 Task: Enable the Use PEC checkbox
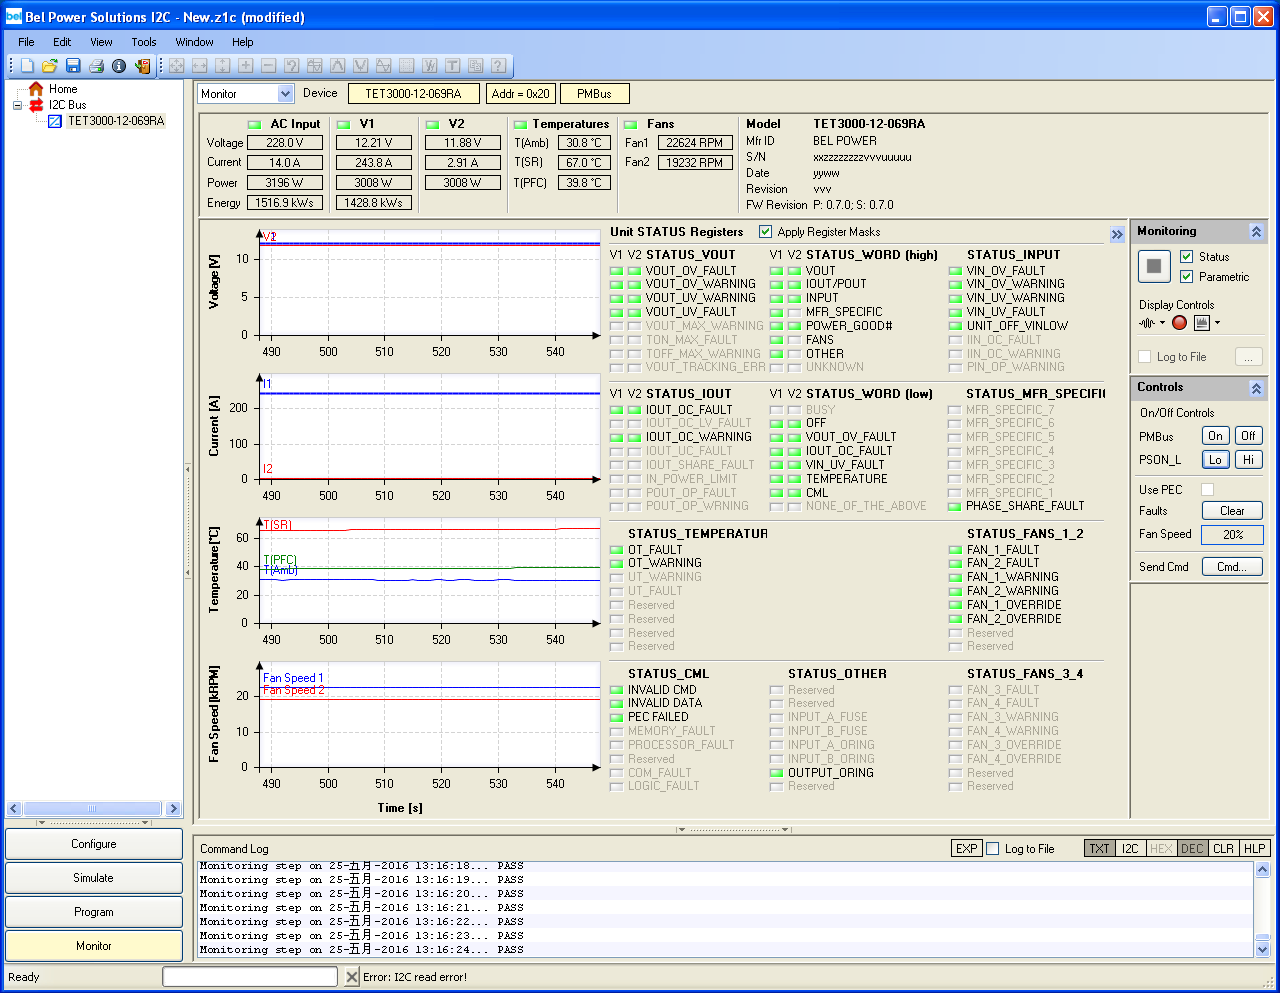1206,489
